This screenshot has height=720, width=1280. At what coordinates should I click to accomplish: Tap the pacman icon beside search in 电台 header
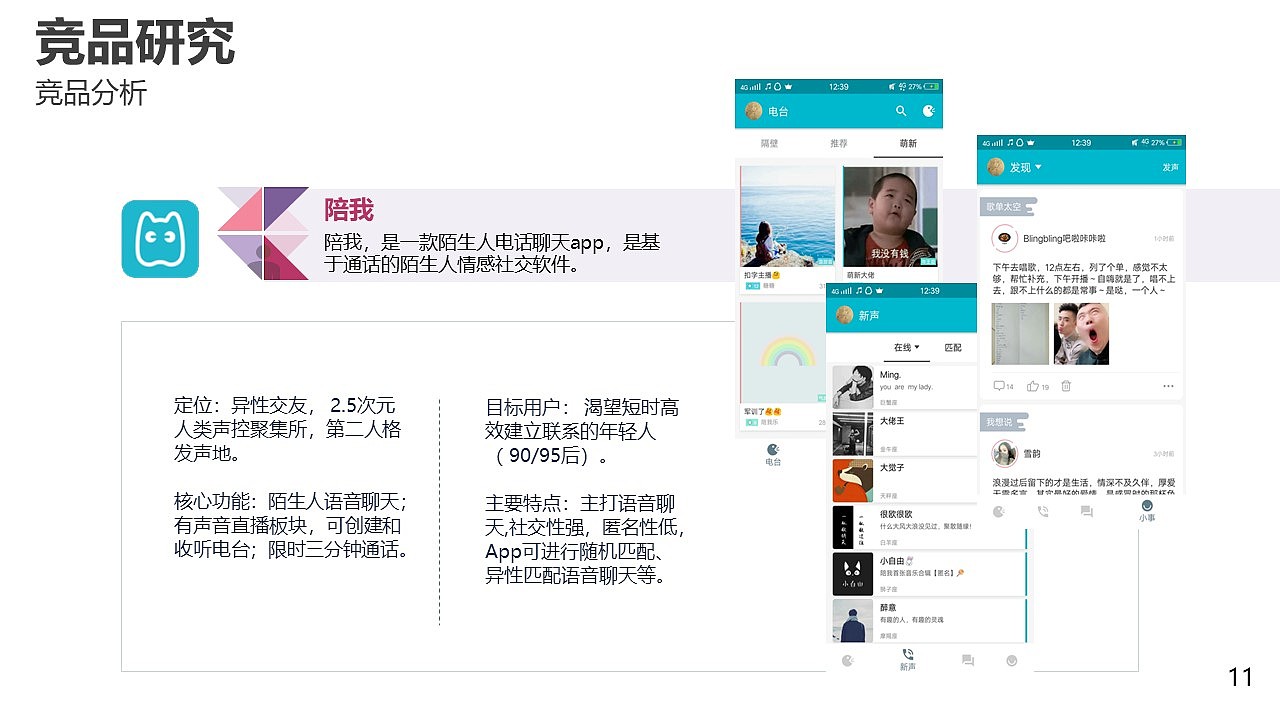[x=929, y=111]
